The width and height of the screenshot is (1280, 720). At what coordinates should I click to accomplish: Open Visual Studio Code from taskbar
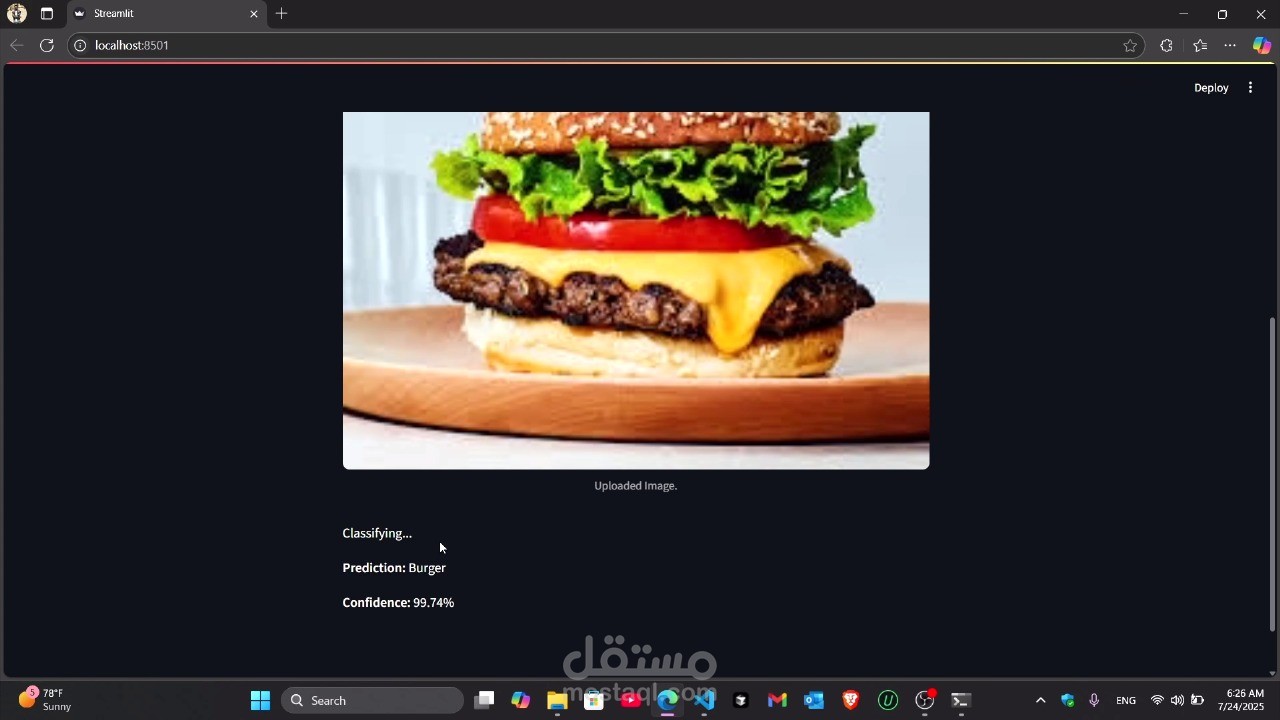[x=704, y=701]
